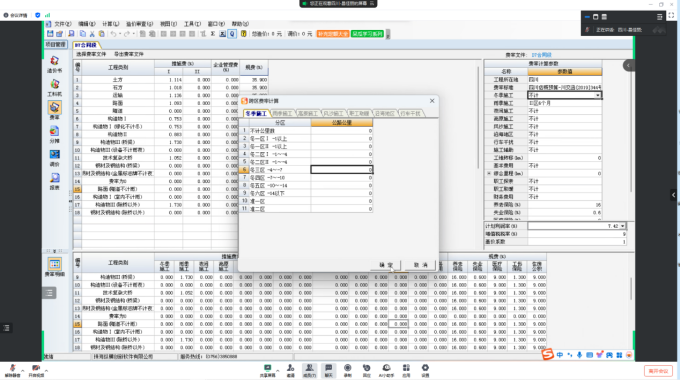Click the sigma sum toolbar icon
Viewport: 680px width, 380px height.
[212, 33]
